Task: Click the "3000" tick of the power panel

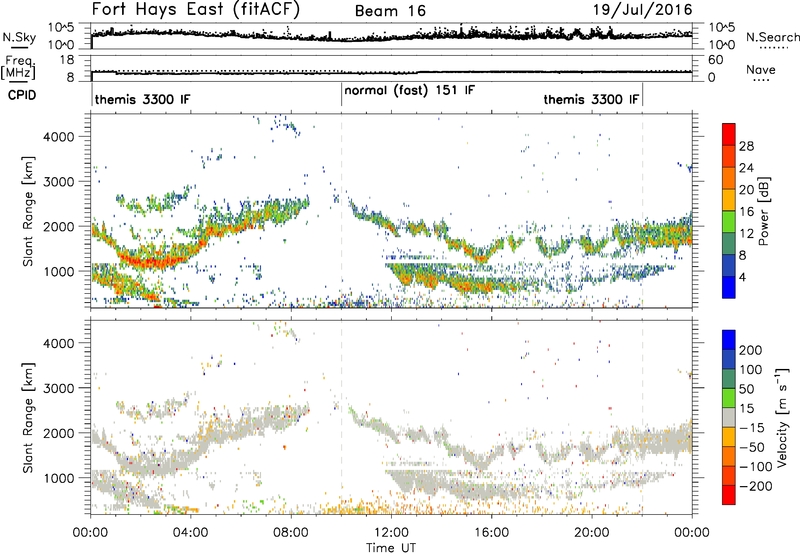Action: point(58,182)
